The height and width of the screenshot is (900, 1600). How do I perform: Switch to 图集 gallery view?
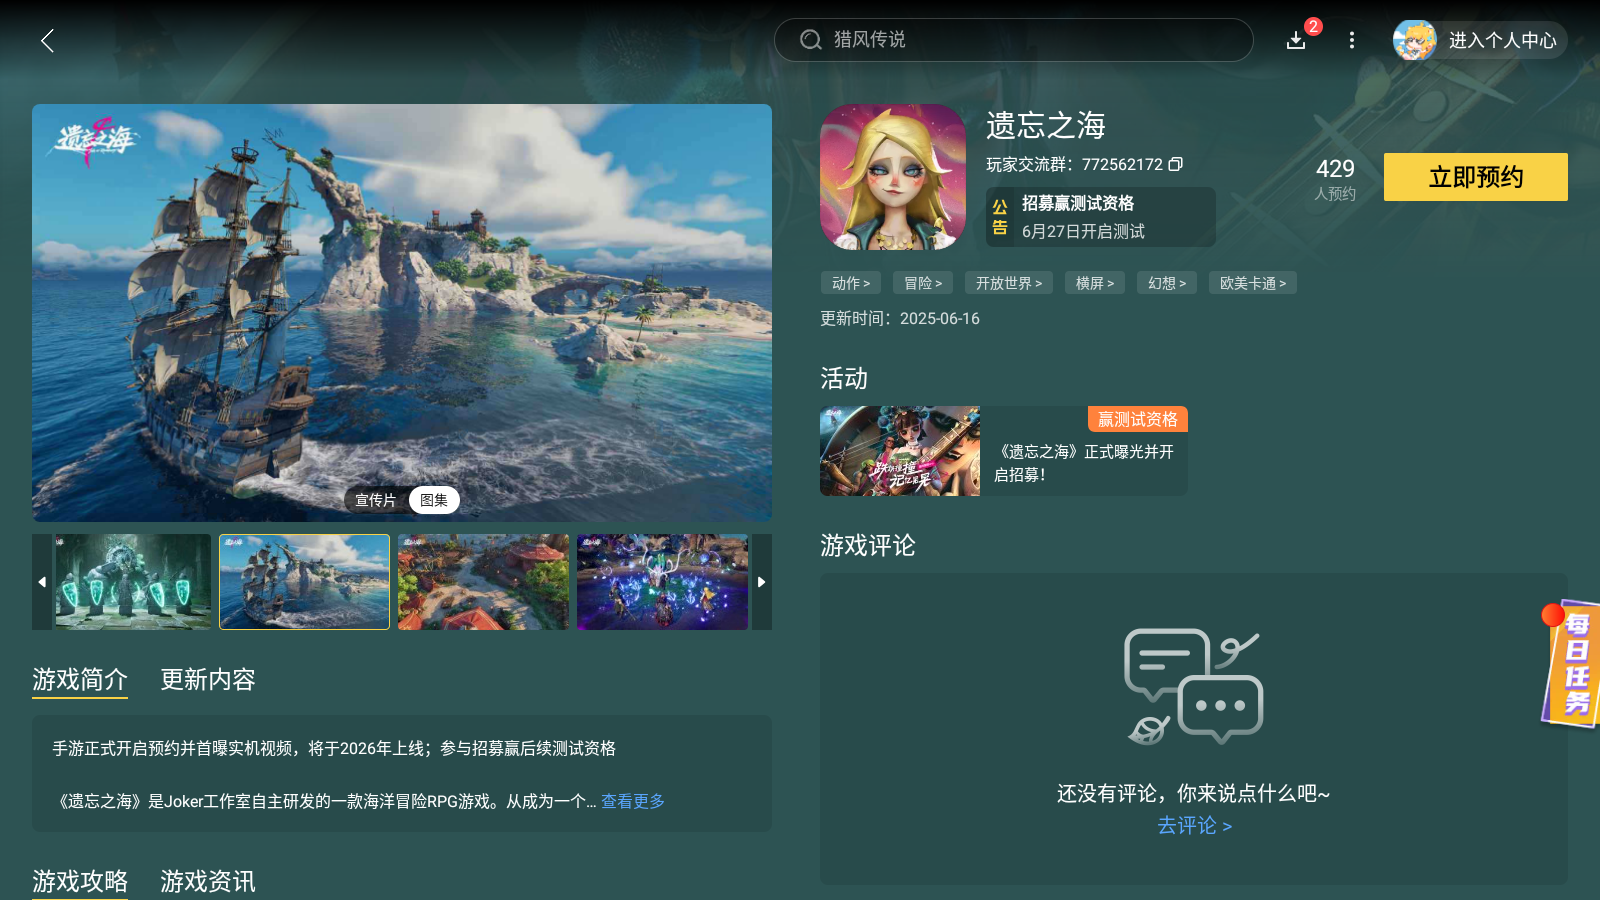point(434,500)
